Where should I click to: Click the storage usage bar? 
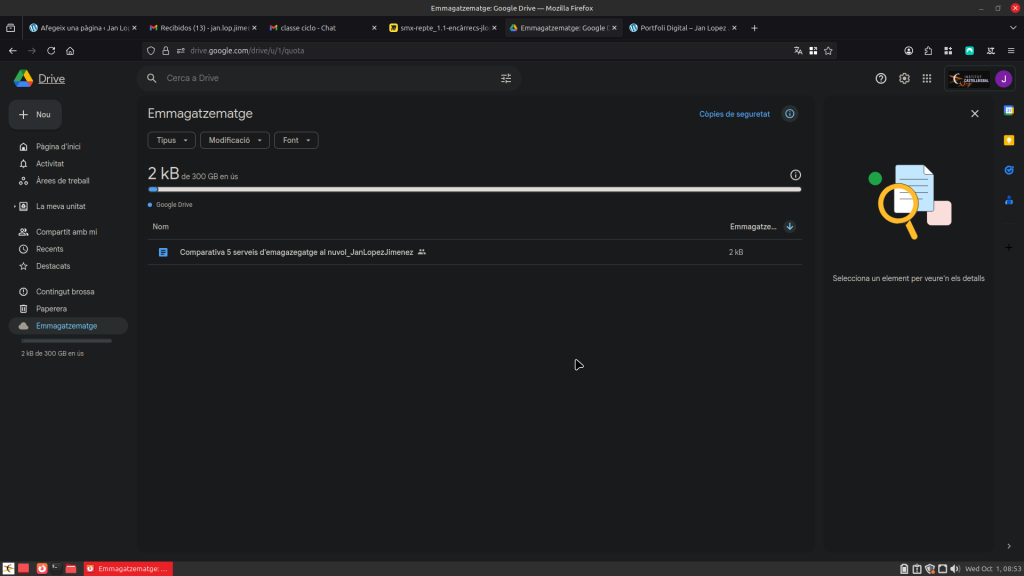pyautogui.click(x=474, y=188)
